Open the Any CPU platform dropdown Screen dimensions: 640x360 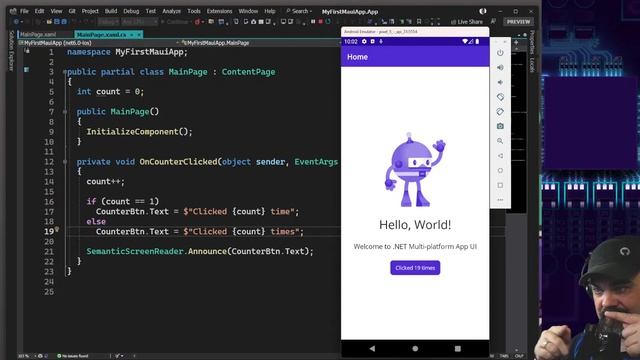pyautogui.click(x=139, y=22)
